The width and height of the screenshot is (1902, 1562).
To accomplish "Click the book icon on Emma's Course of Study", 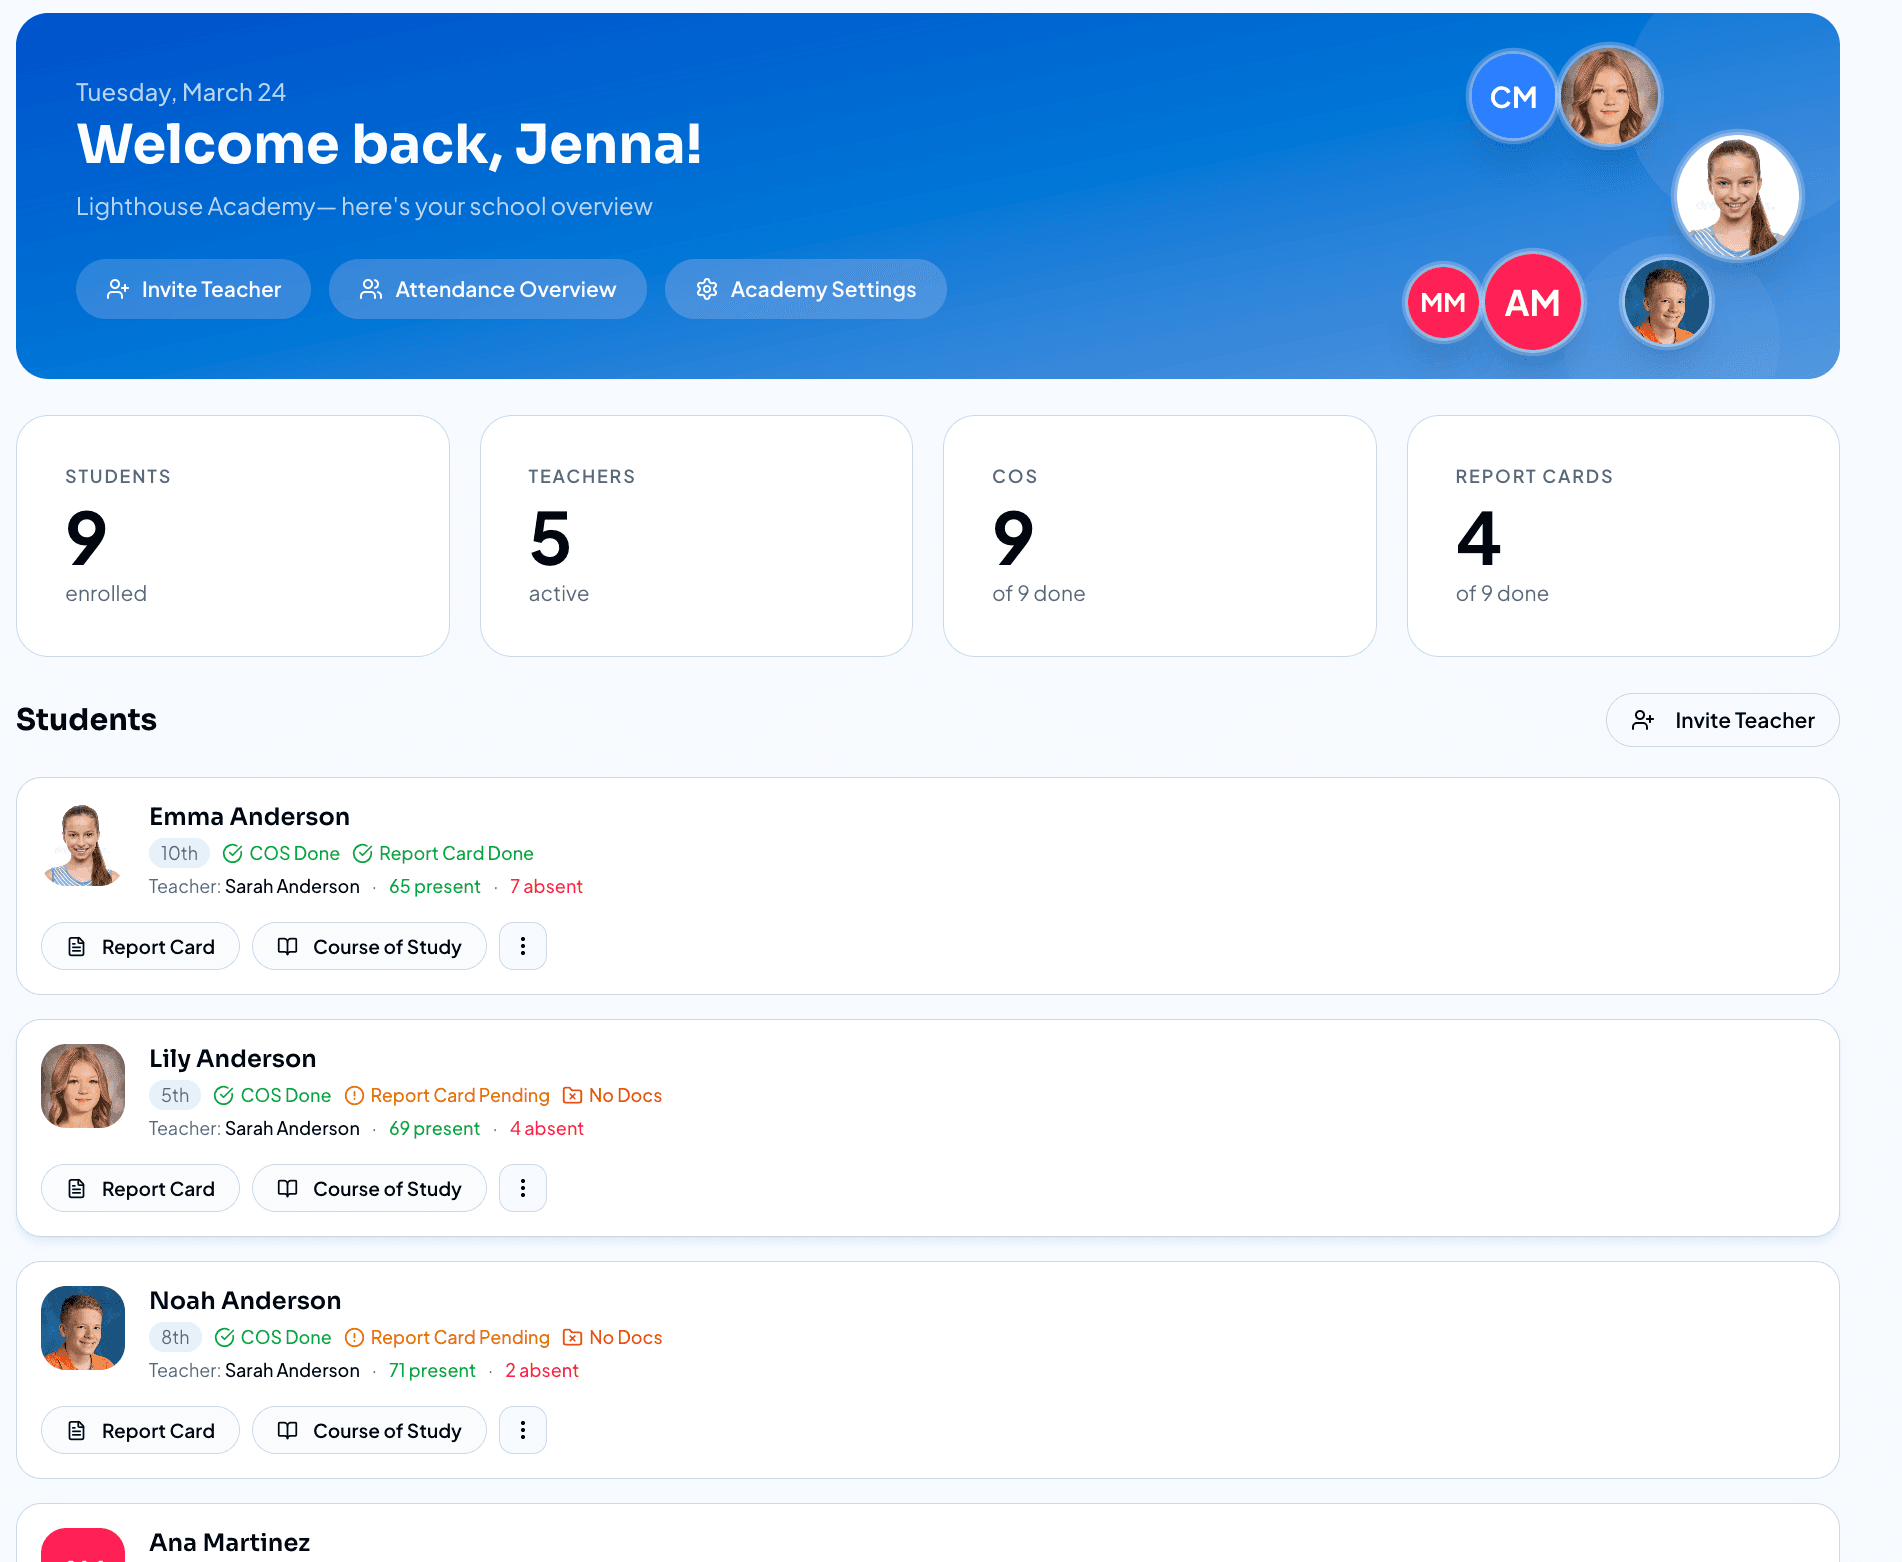I will [289, 946].
